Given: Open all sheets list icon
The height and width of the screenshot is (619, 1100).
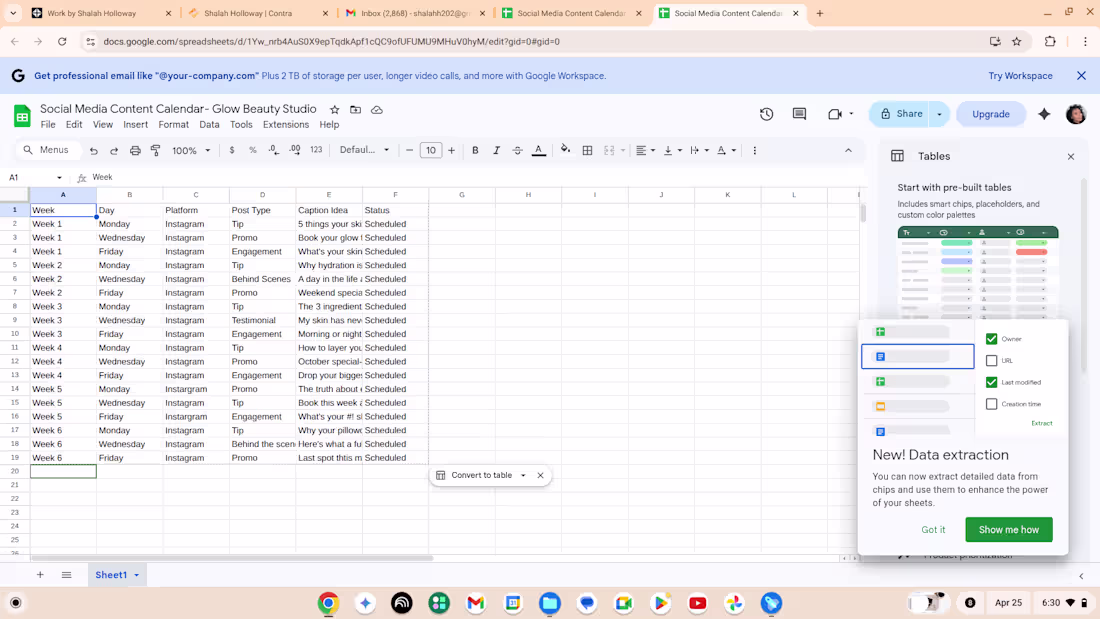Looking at the screenshot, I should tap(66, 575).
